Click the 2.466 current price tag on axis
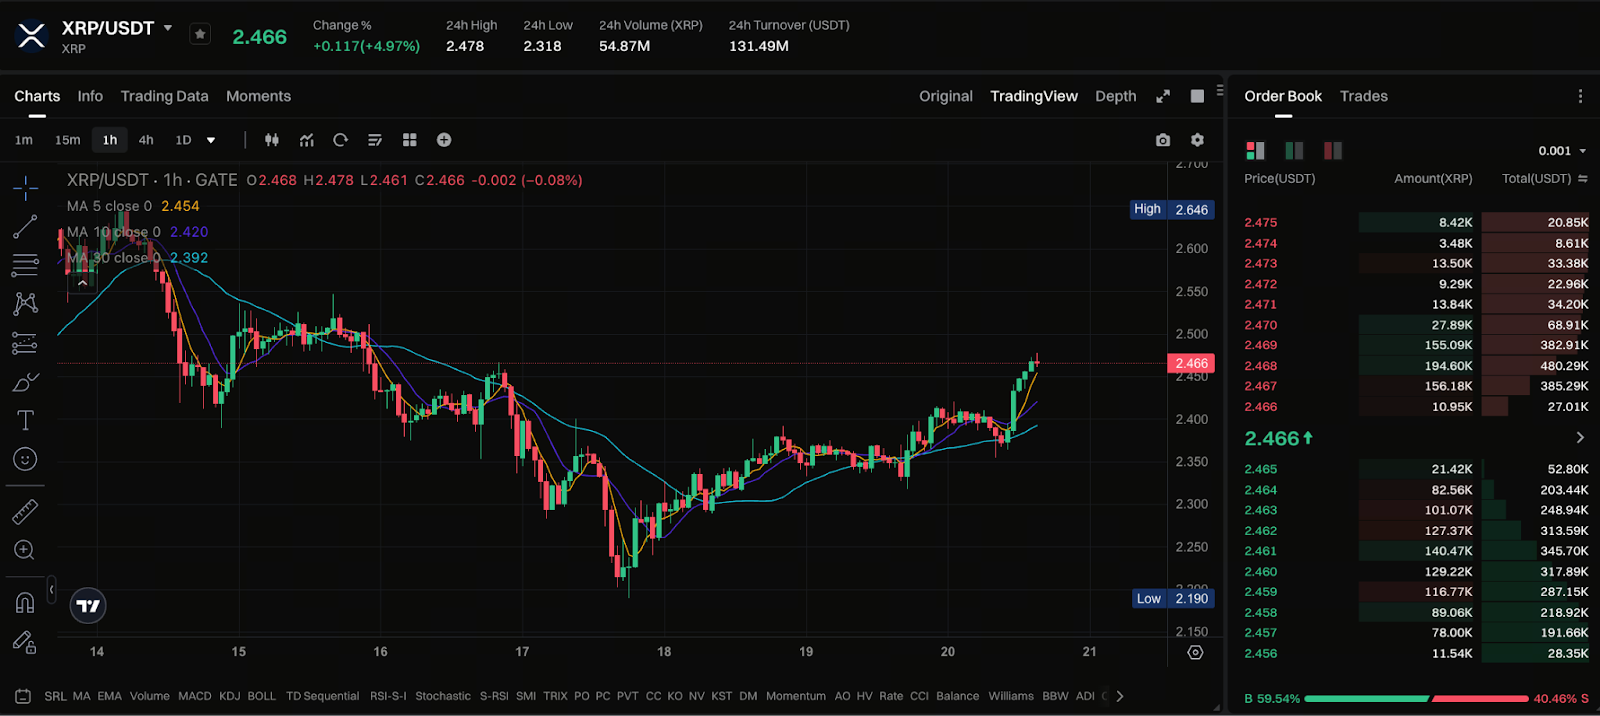 1191,363
